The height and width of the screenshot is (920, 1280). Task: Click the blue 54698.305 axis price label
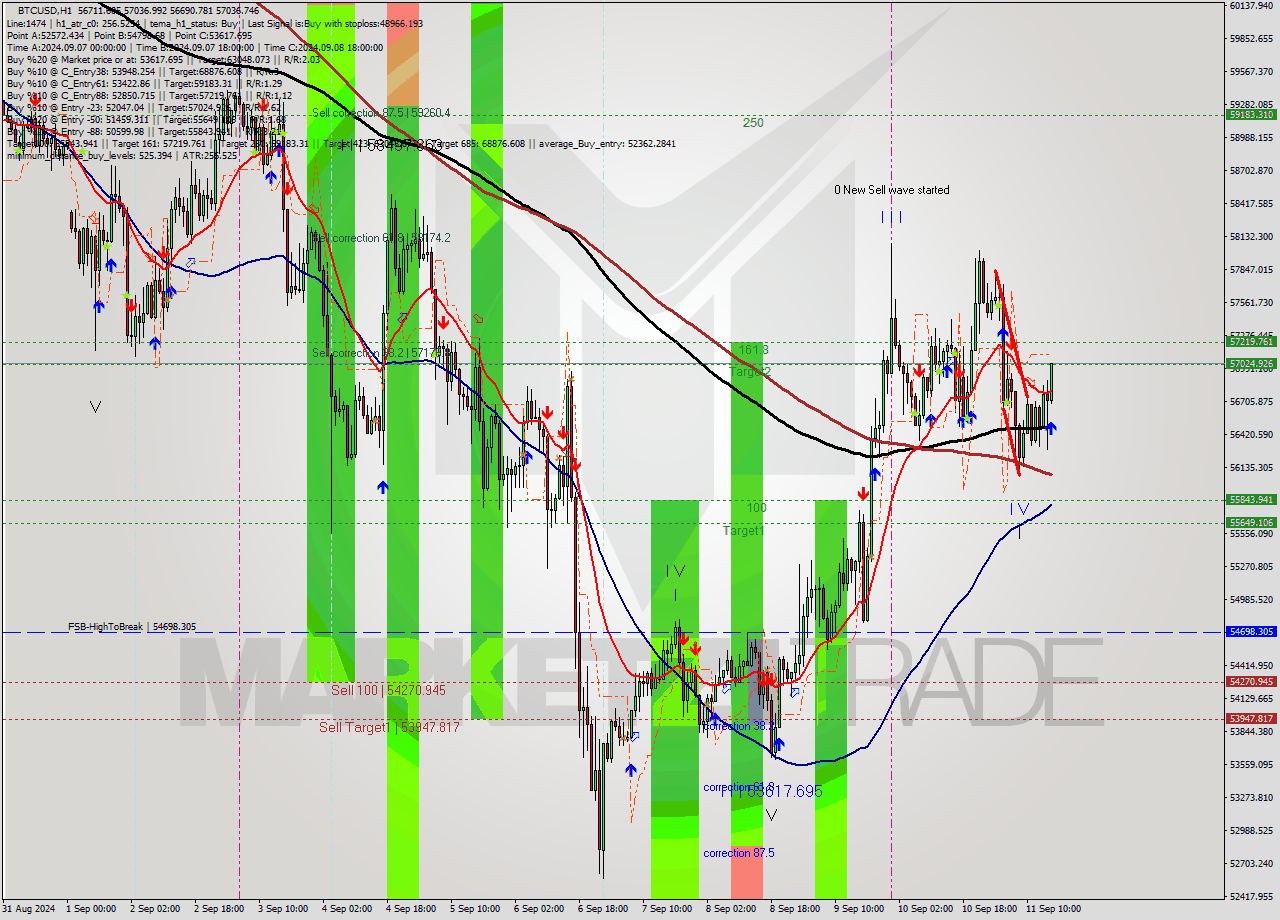tap(1250, 632)
